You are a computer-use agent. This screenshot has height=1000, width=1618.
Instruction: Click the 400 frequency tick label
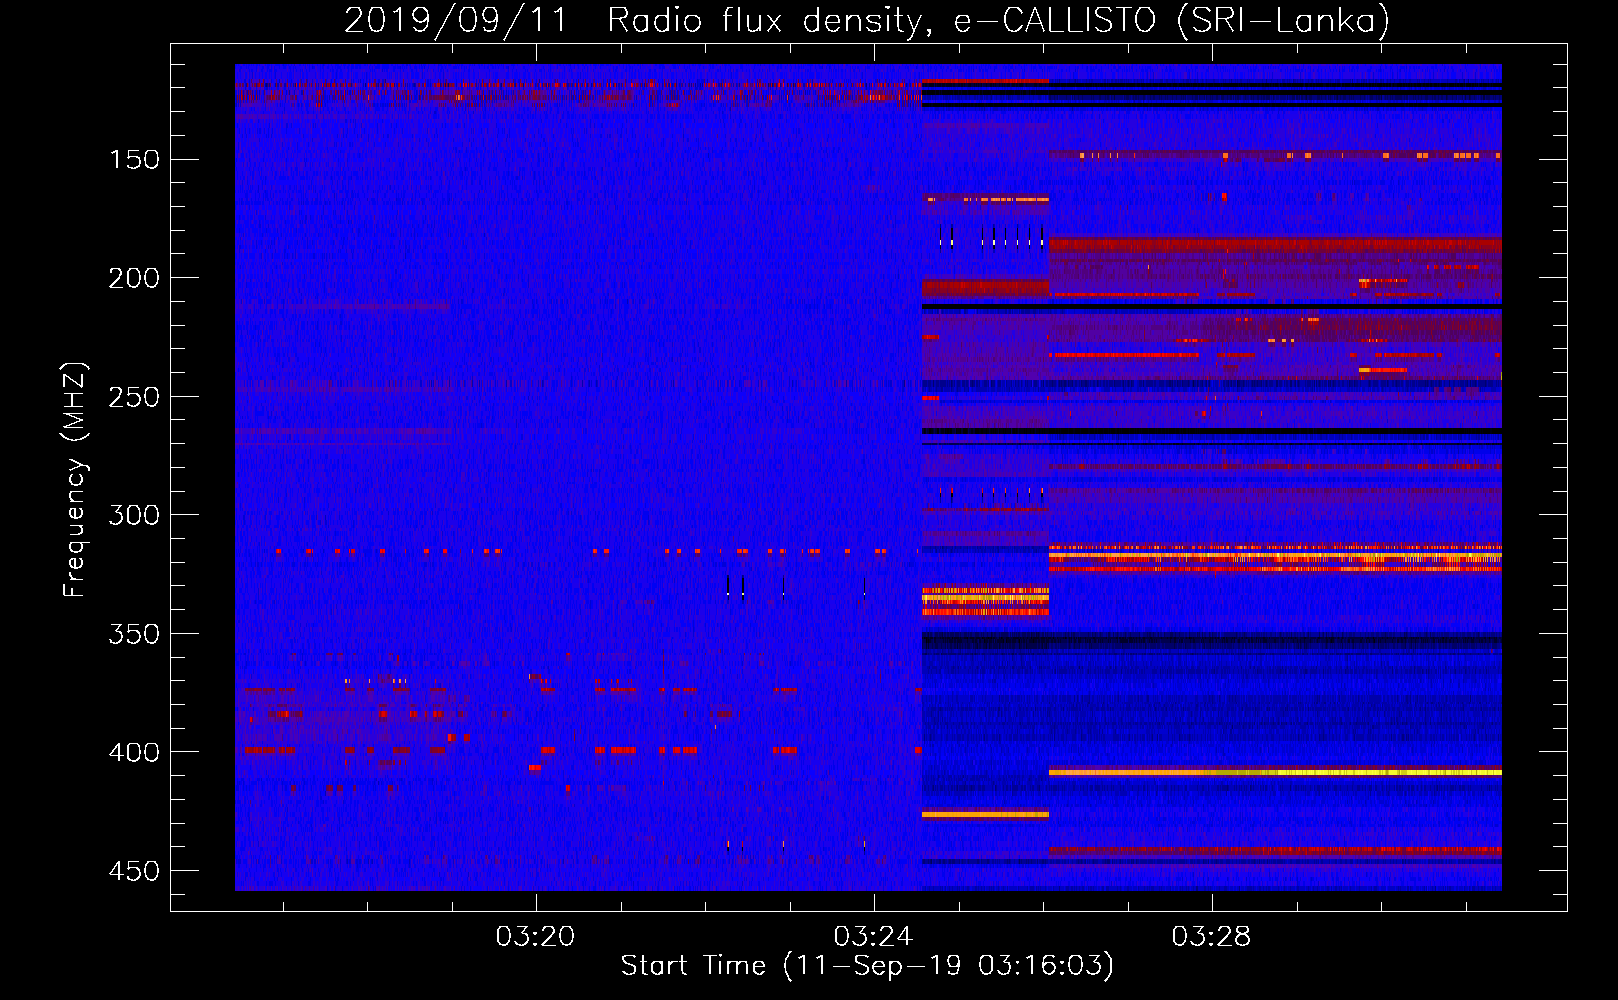[134, 752]
